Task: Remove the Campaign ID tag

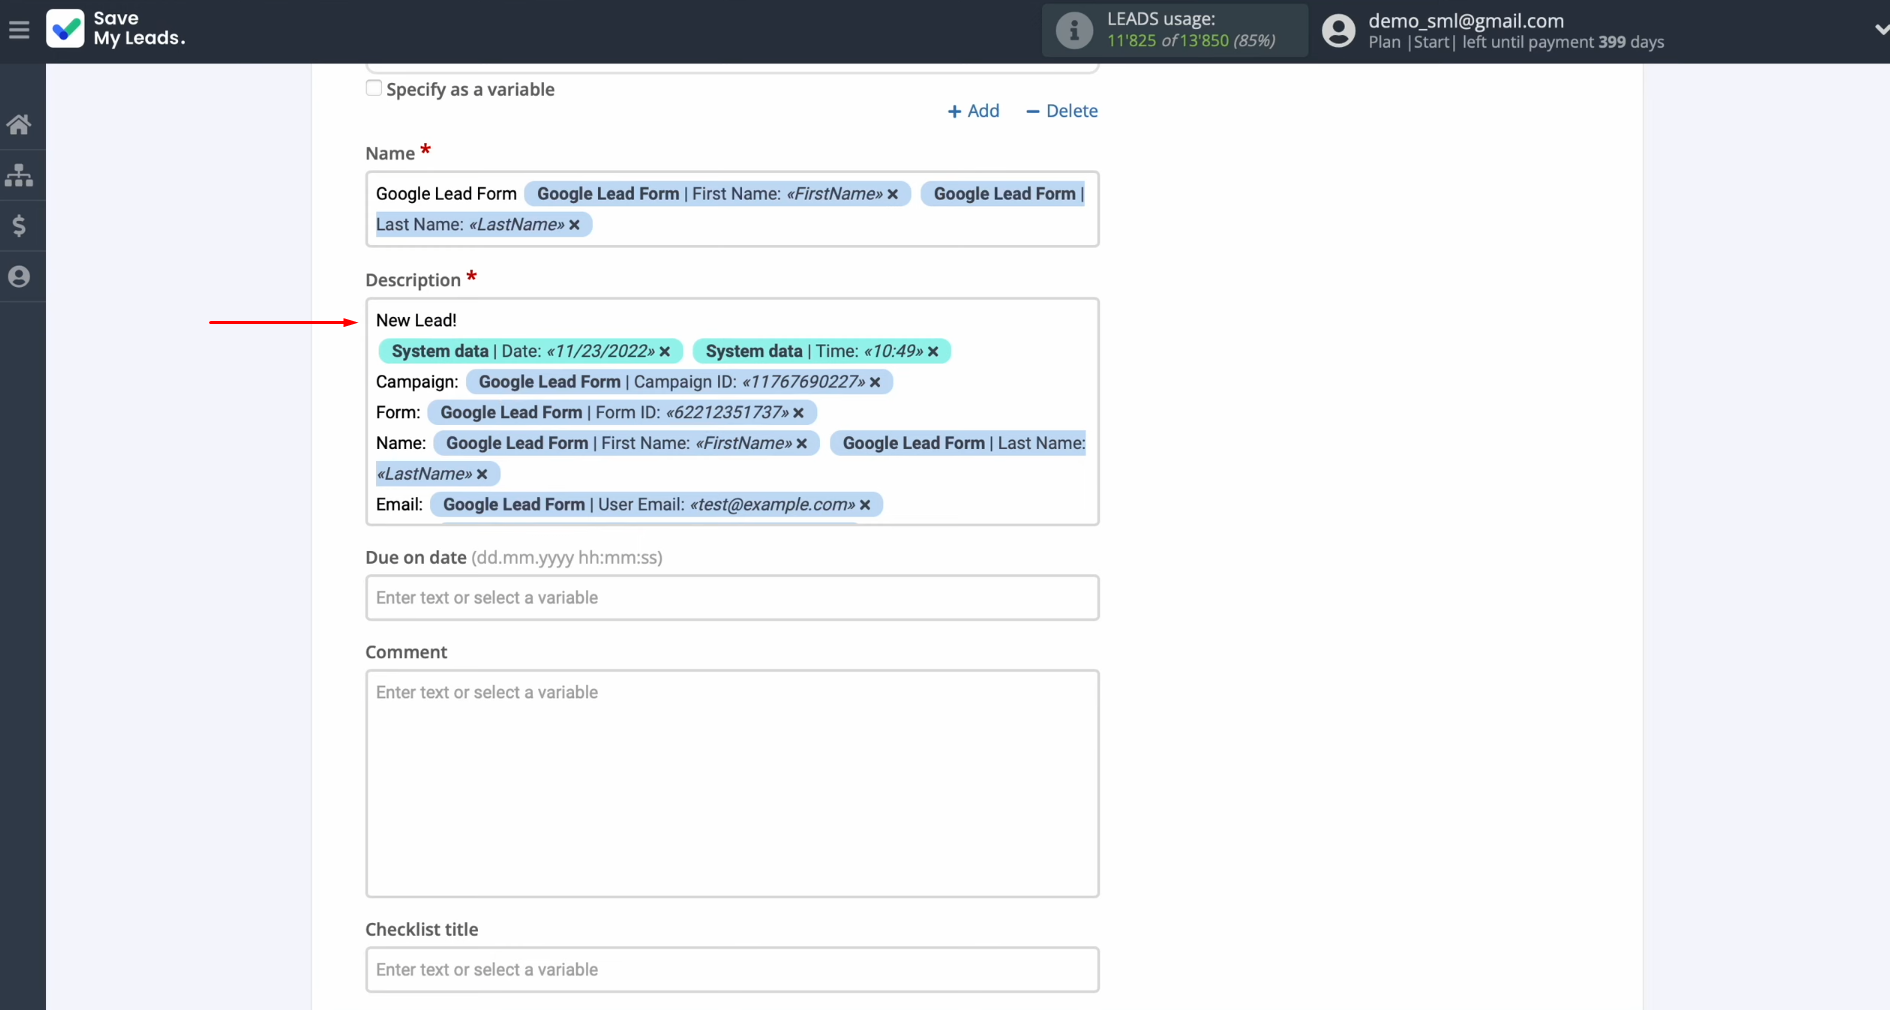Action: point(875,382)
